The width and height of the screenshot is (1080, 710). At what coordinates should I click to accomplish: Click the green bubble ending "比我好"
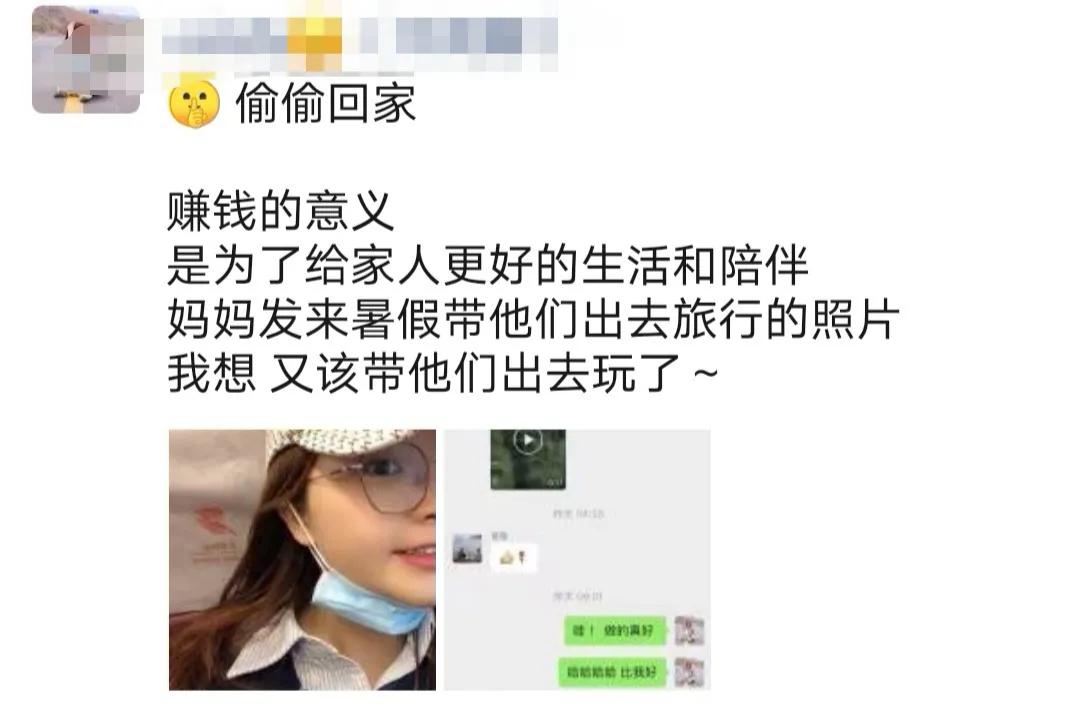[x=612, y=671]
